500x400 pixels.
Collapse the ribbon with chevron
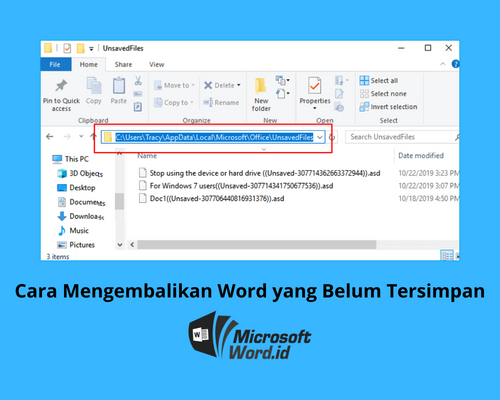[x=443, y=64]
